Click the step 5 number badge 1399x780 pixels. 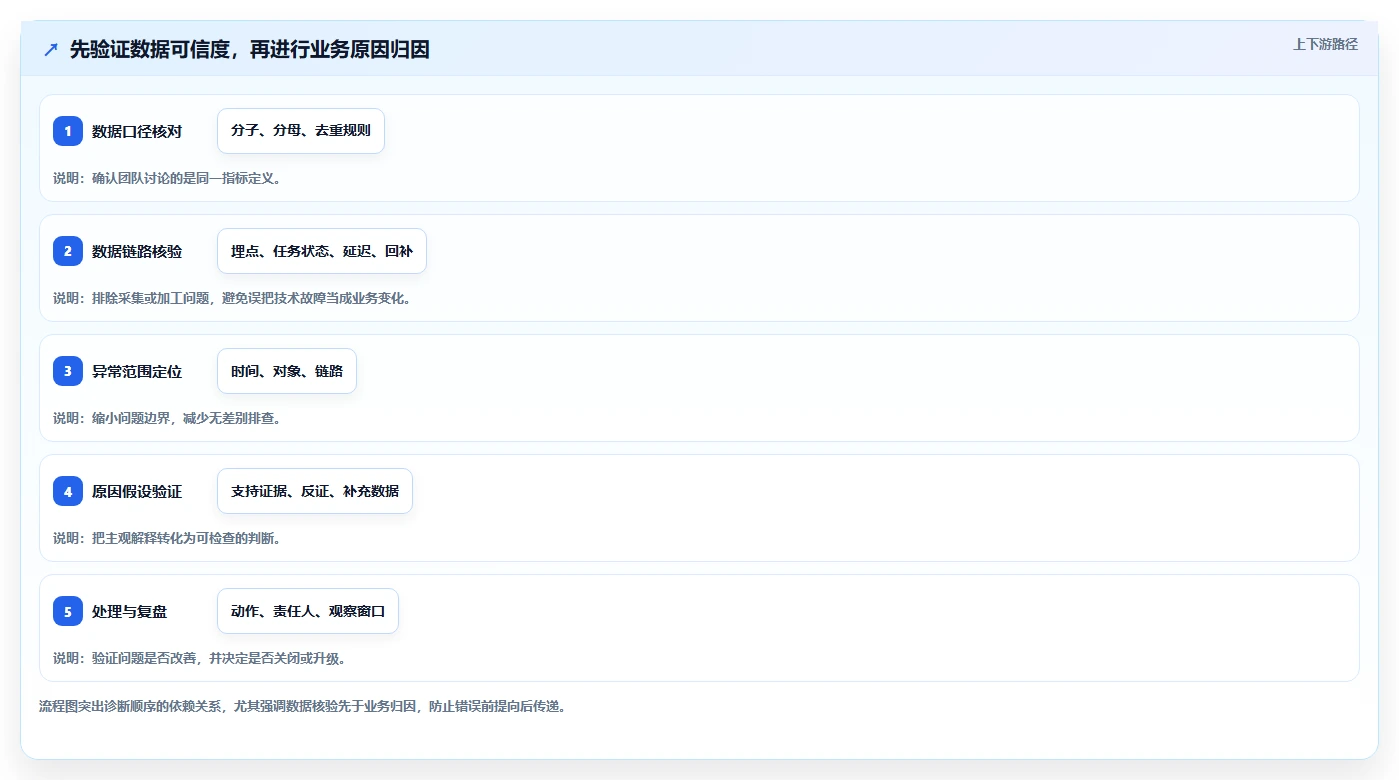[68, 611]
